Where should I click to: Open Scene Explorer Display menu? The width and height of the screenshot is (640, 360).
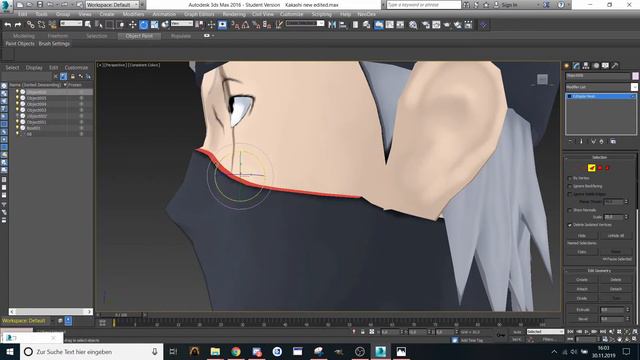coord(34,67)
